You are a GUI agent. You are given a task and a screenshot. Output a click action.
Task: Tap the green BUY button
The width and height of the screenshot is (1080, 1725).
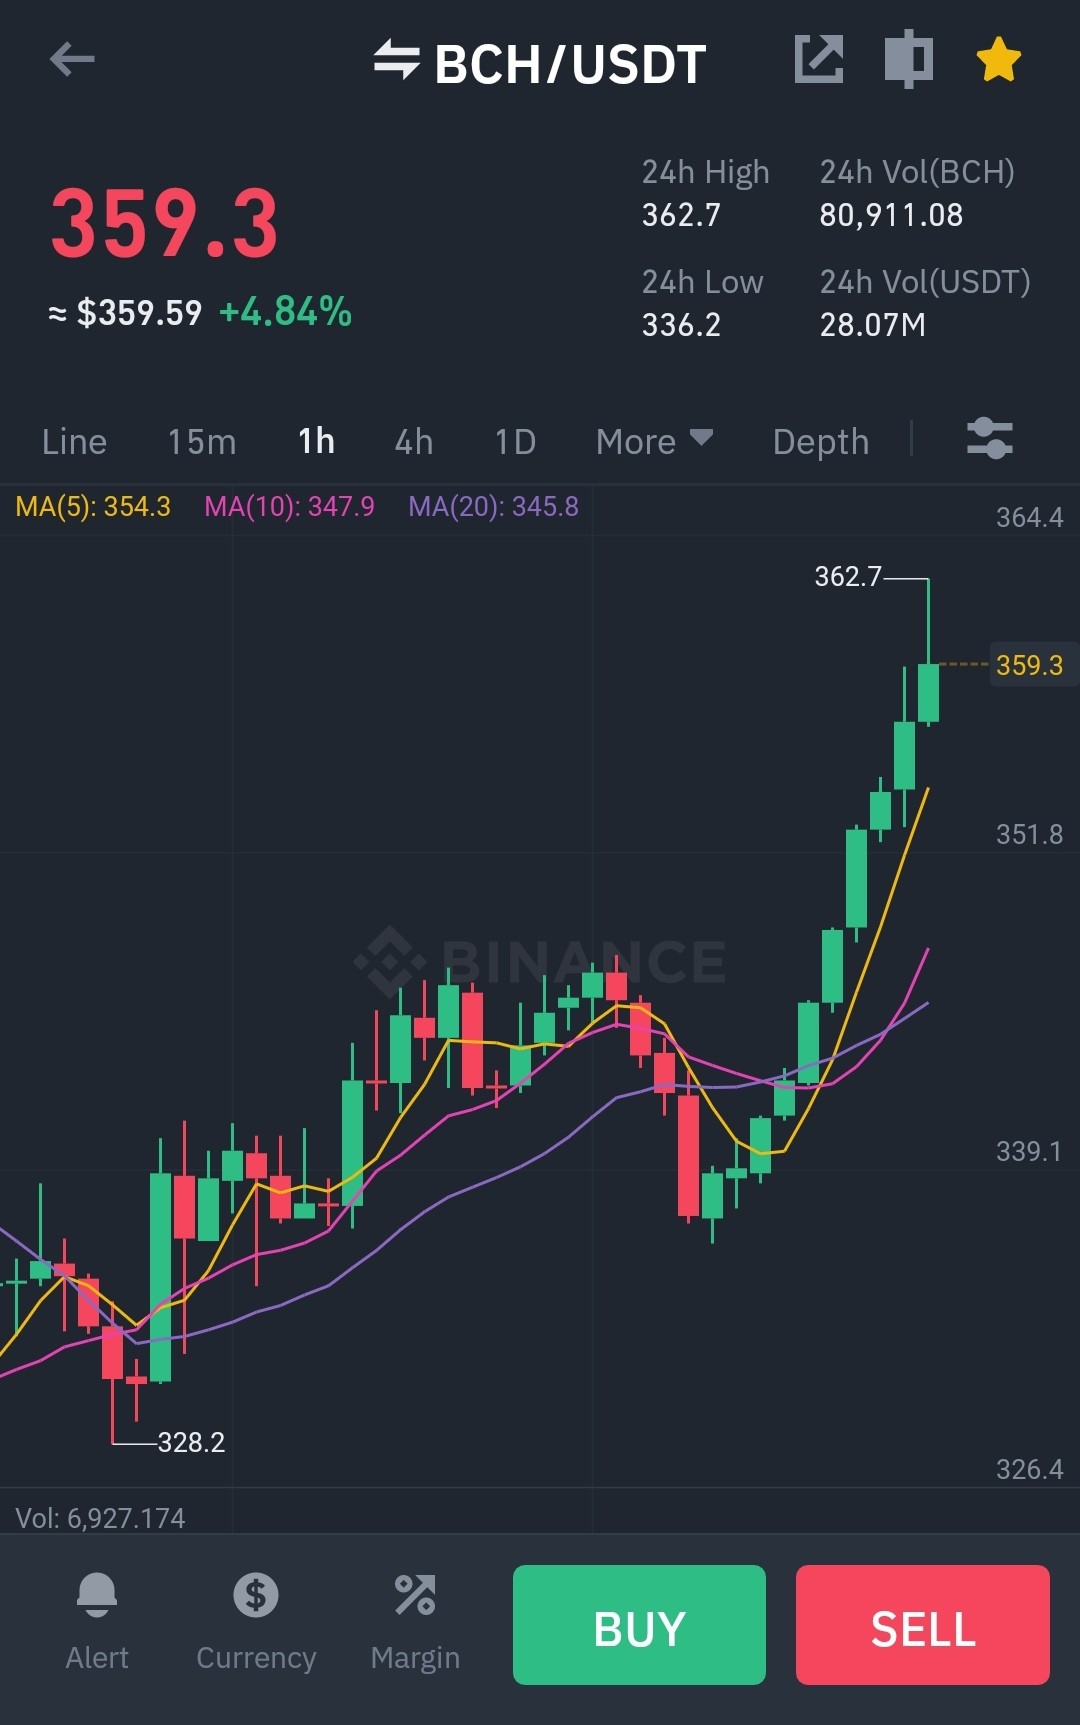point(639,1625)
